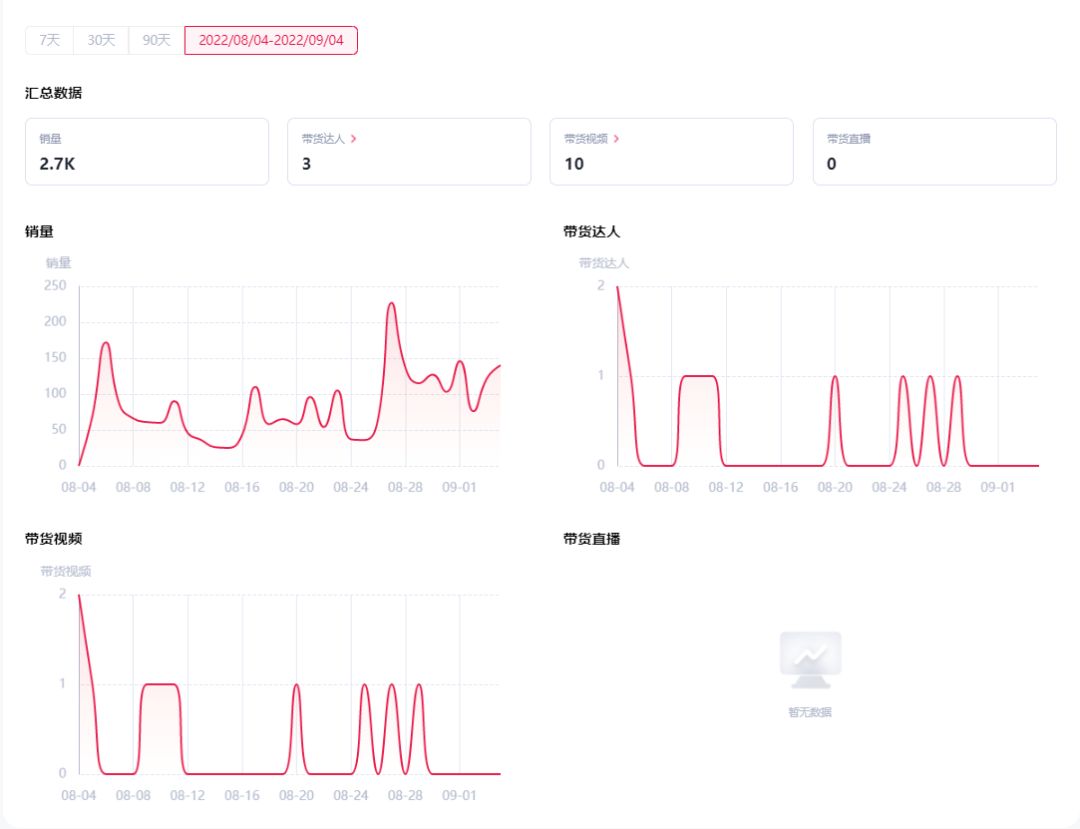Open the 带货视频 summary card showing 10
The height and width of the screenshot is (829, 1080).
671,152
